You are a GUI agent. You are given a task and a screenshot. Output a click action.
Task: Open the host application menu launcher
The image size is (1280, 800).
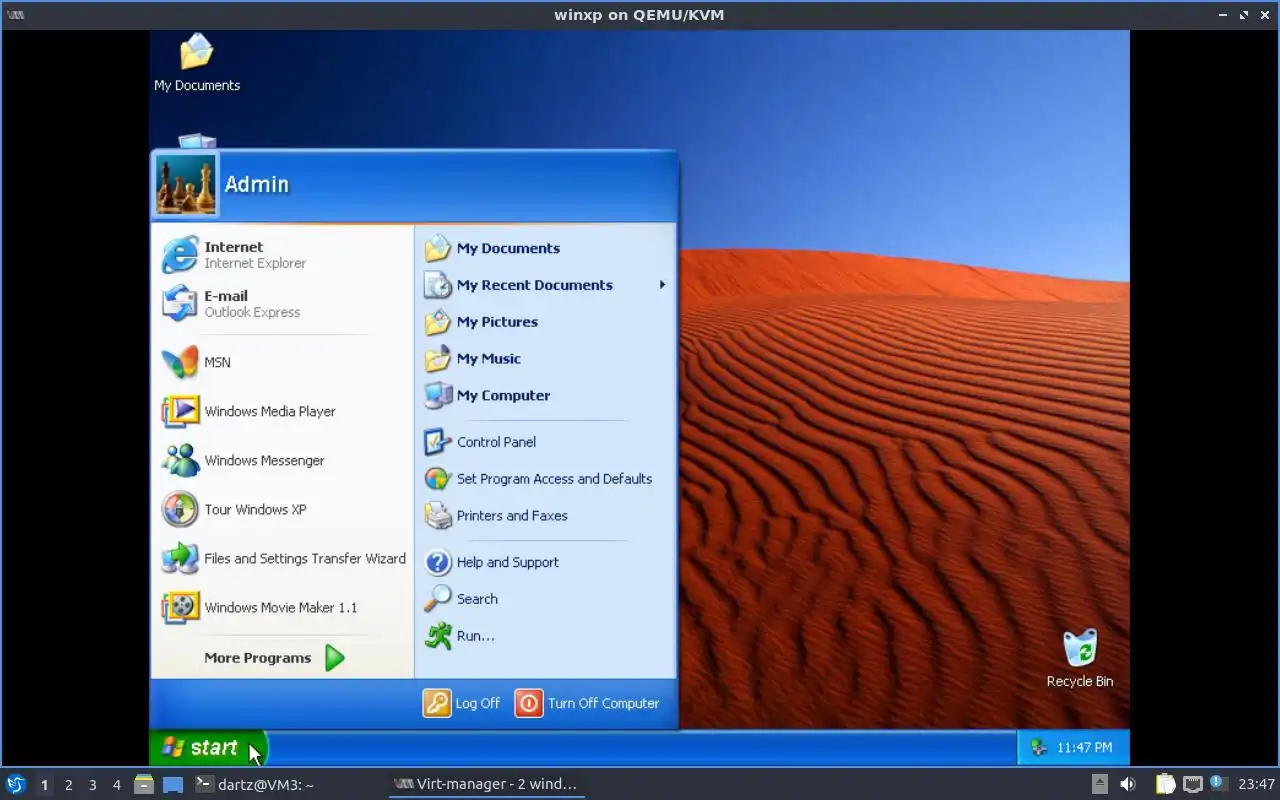click(x=15, y=784)
